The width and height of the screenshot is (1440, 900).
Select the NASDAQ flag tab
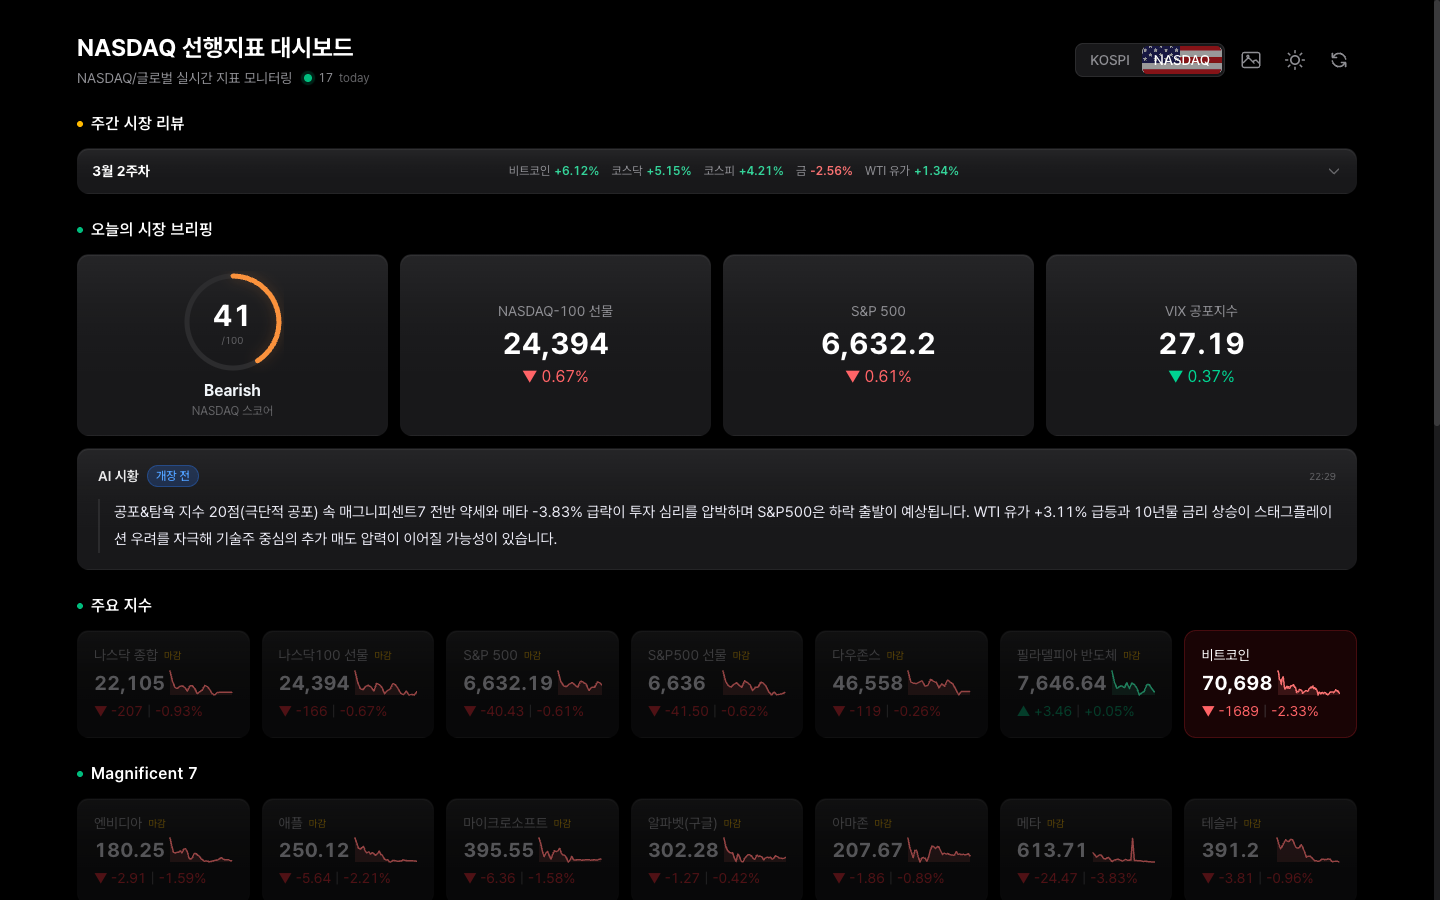[1182, 60]
